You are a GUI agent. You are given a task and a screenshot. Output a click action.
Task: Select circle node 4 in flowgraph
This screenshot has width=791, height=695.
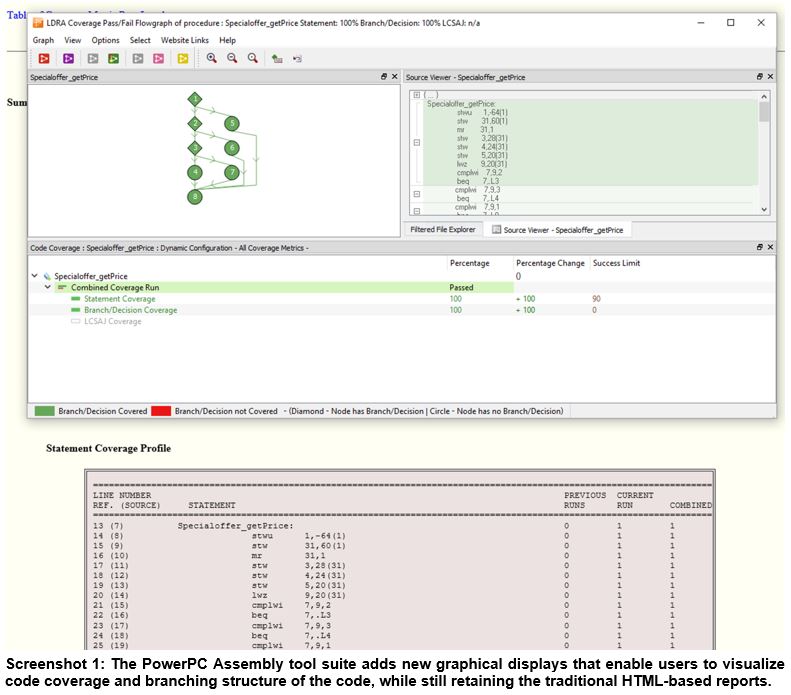click(195, 172)
